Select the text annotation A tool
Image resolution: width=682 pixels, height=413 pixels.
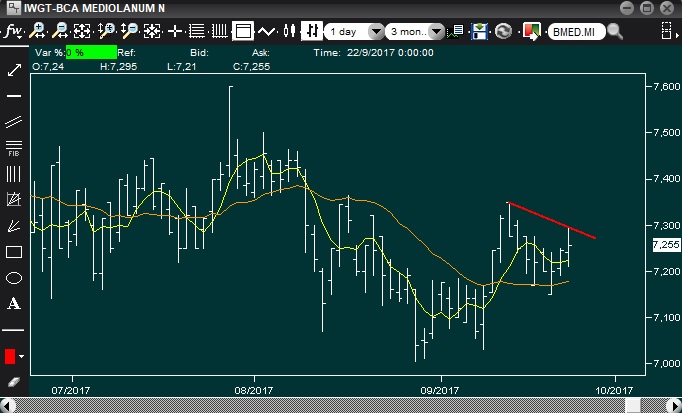coord(14,303)
